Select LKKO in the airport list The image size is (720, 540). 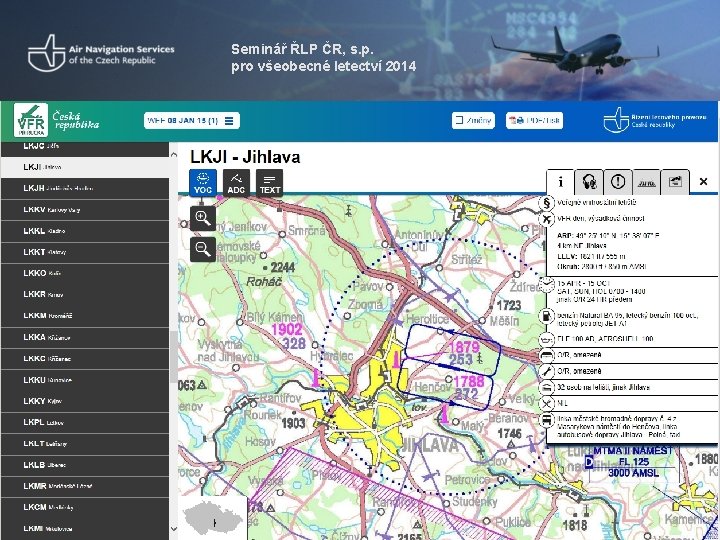point(85,273)
